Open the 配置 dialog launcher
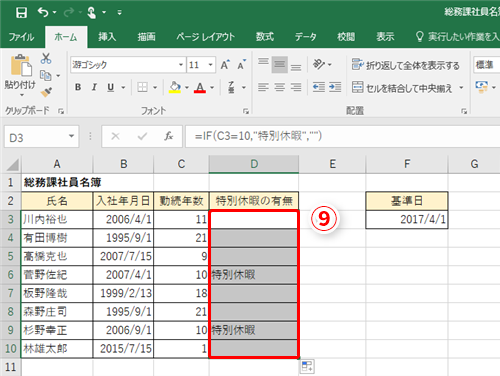The image size is (500, 376). click(464, 111)
